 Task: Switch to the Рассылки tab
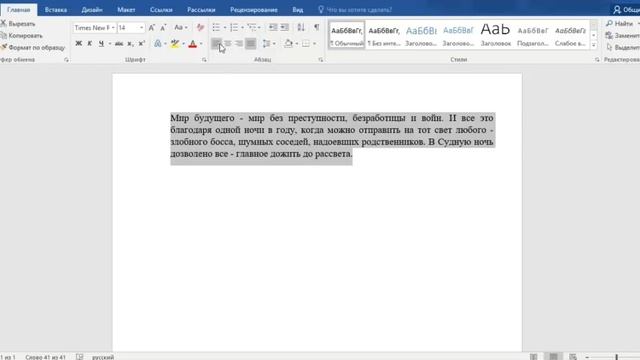pyautogui.click(x=201, y=9)
